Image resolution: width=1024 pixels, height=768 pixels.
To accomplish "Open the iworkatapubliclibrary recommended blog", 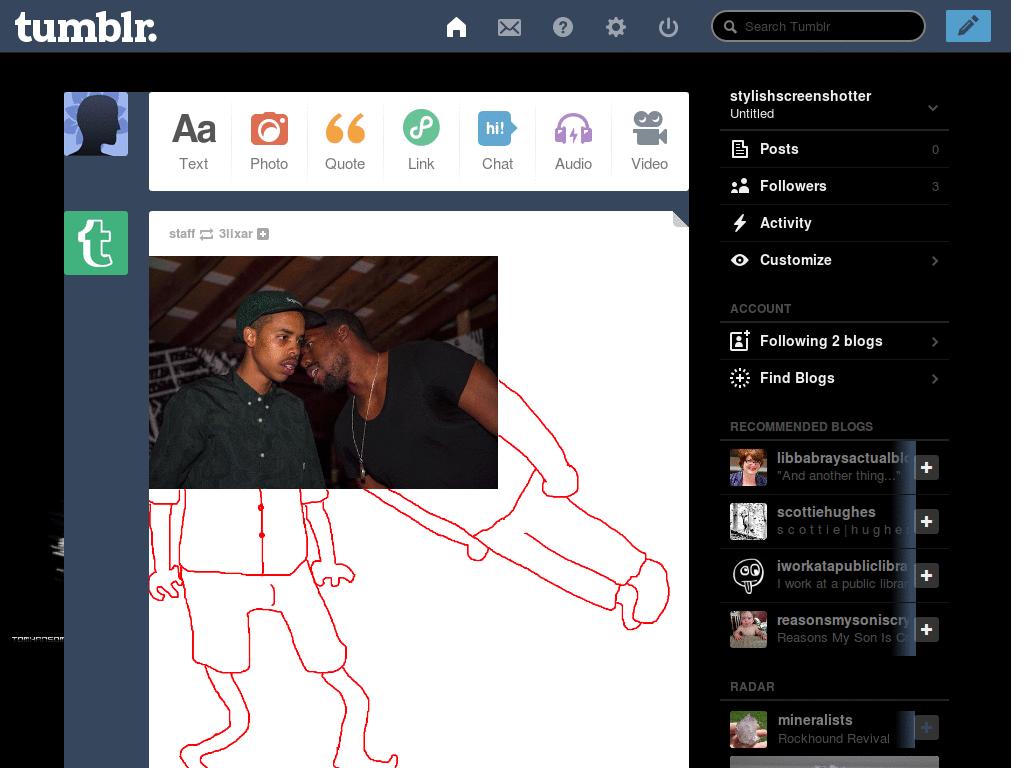I will [x=842, y=566].
